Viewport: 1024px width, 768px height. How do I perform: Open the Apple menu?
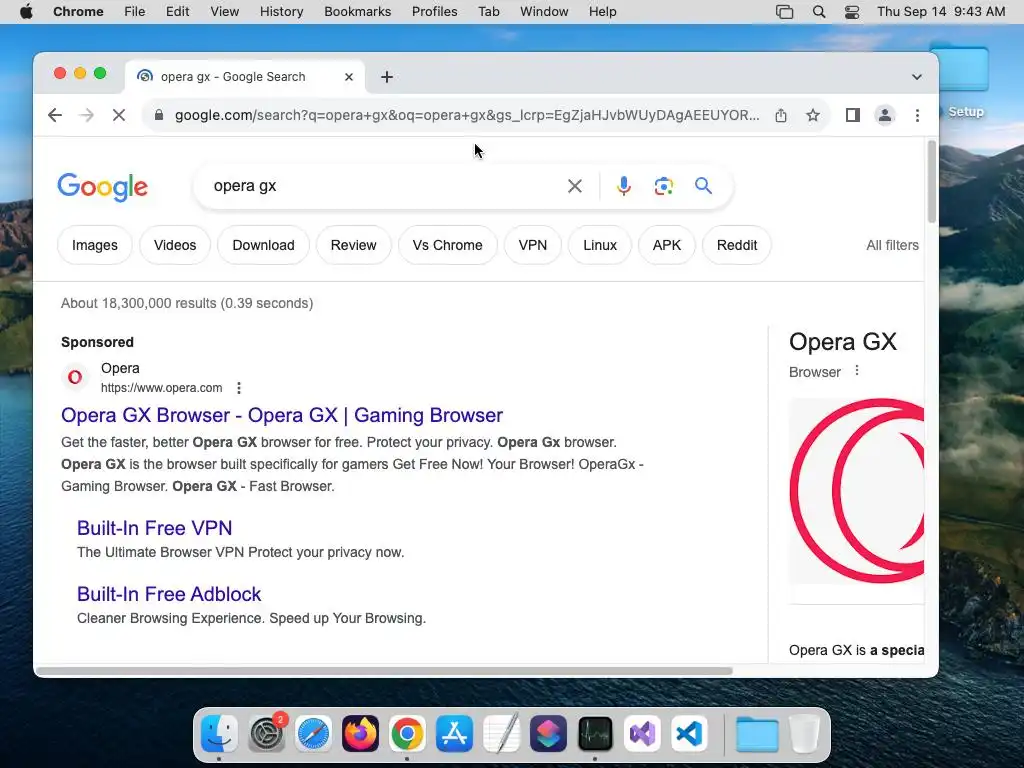(x=26, y=12)
